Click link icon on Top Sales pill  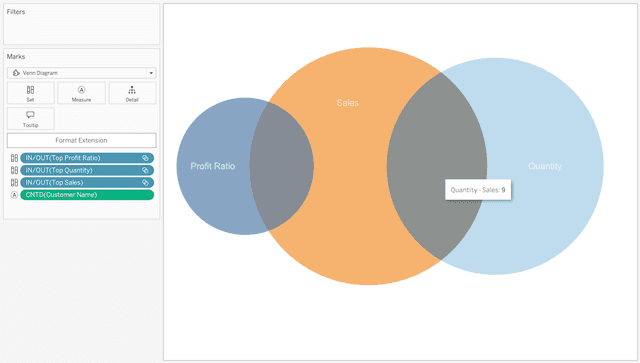(145, 183)
